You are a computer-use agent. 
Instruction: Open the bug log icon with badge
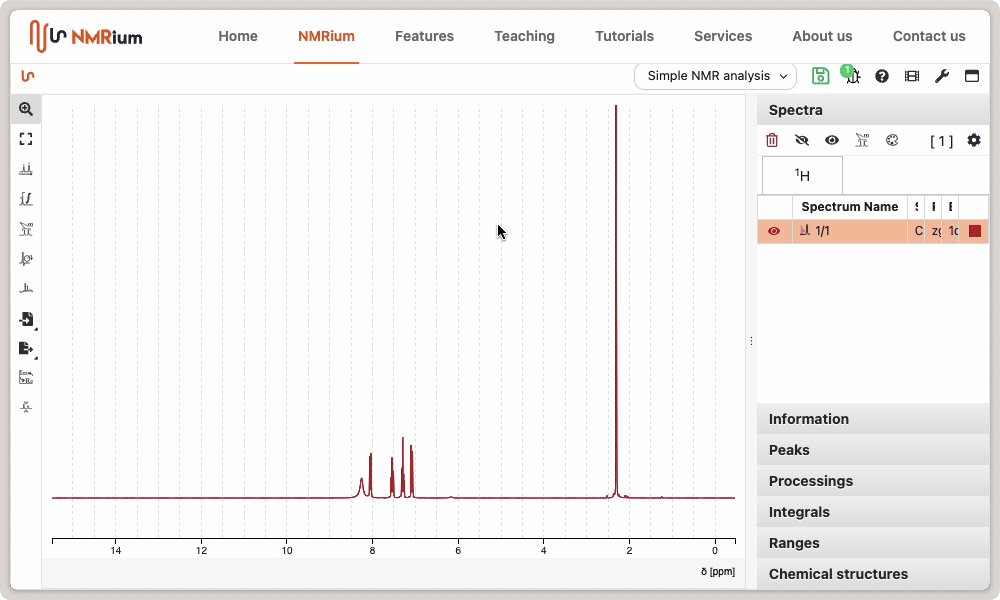[x=851, y=76]
